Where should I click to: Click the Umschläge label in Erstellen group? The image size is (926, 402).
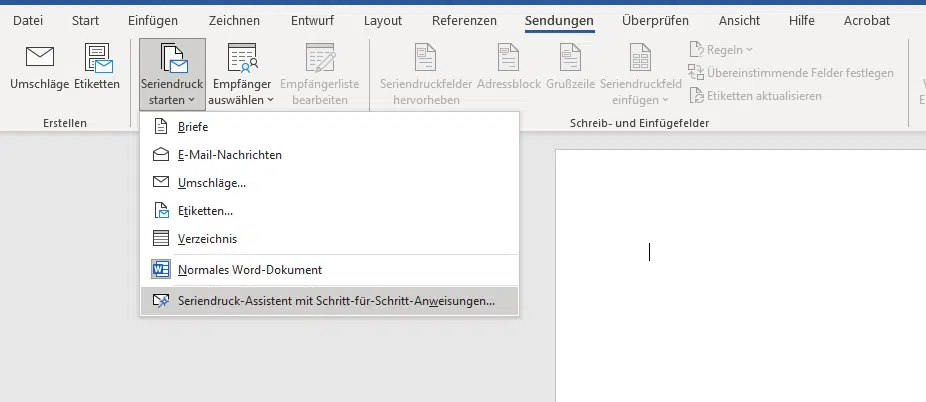[40, 84]
